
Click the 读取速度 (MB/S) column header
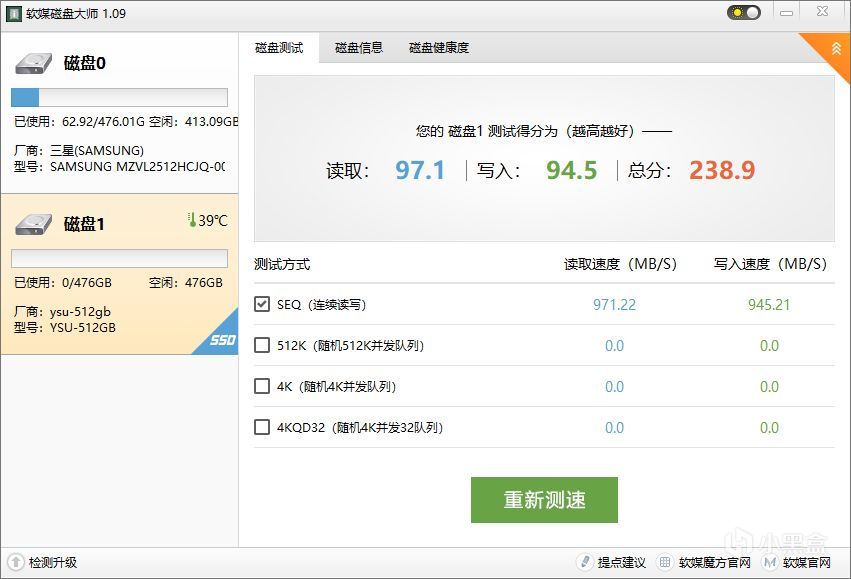(x=620, y=264)
